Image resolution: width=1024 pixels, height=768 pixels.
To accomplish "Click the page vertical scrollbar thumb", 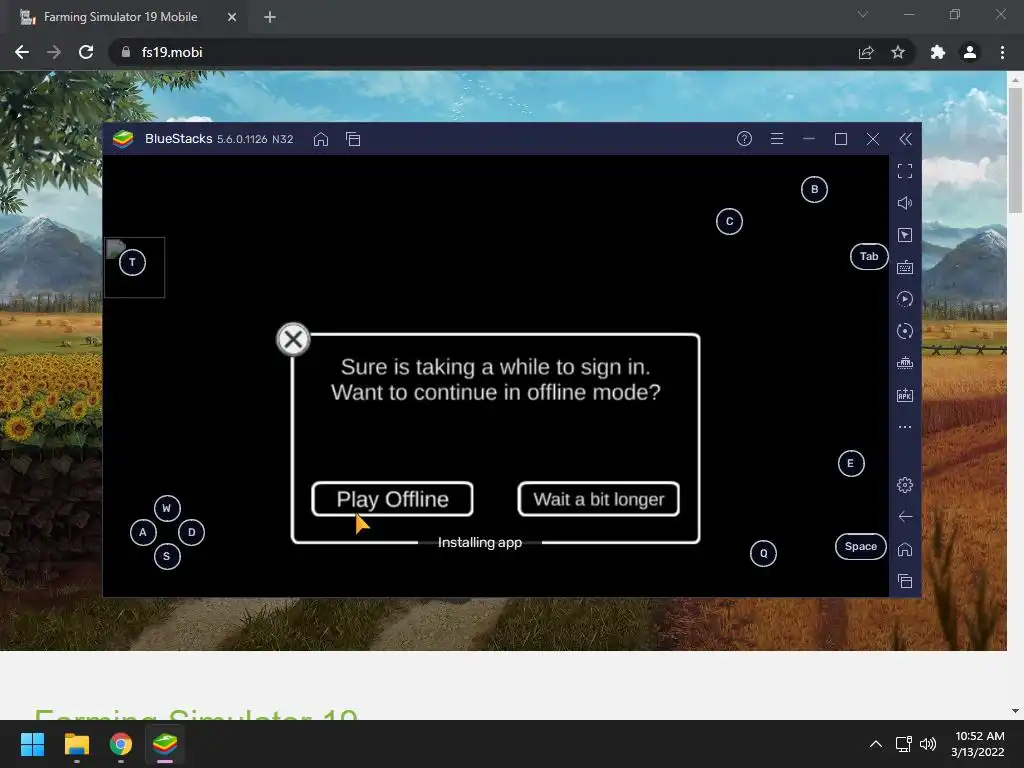I will [1015, 149].
